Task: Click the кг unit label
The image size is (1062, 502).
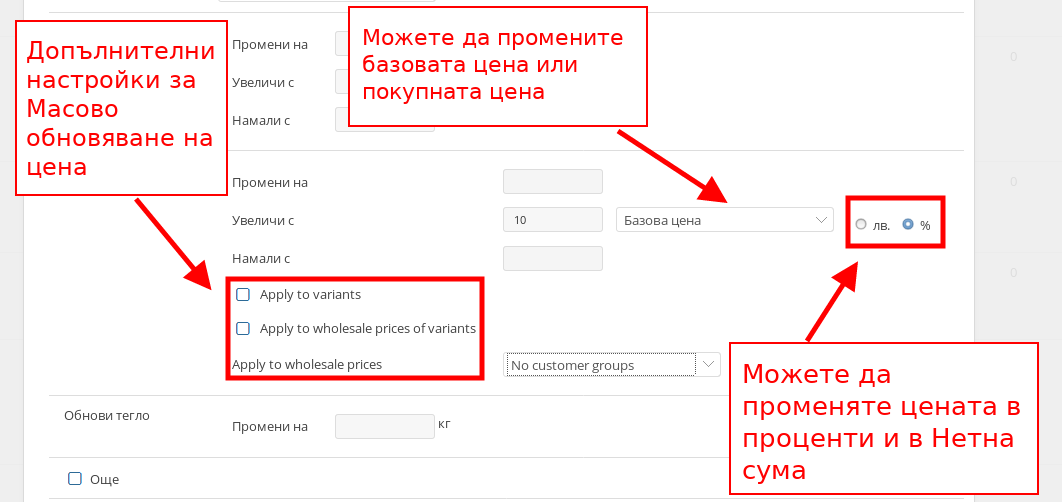Action: (445, 424)
